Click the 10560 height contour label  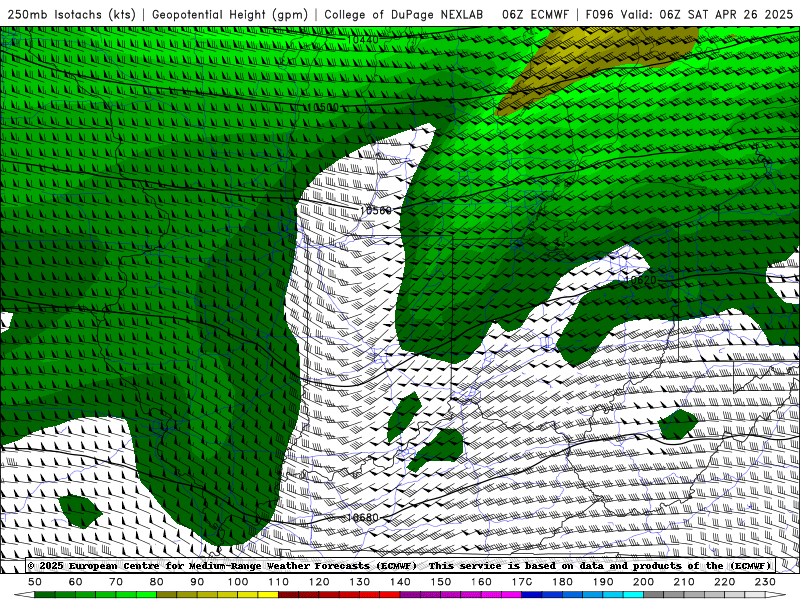coord(376,210)
